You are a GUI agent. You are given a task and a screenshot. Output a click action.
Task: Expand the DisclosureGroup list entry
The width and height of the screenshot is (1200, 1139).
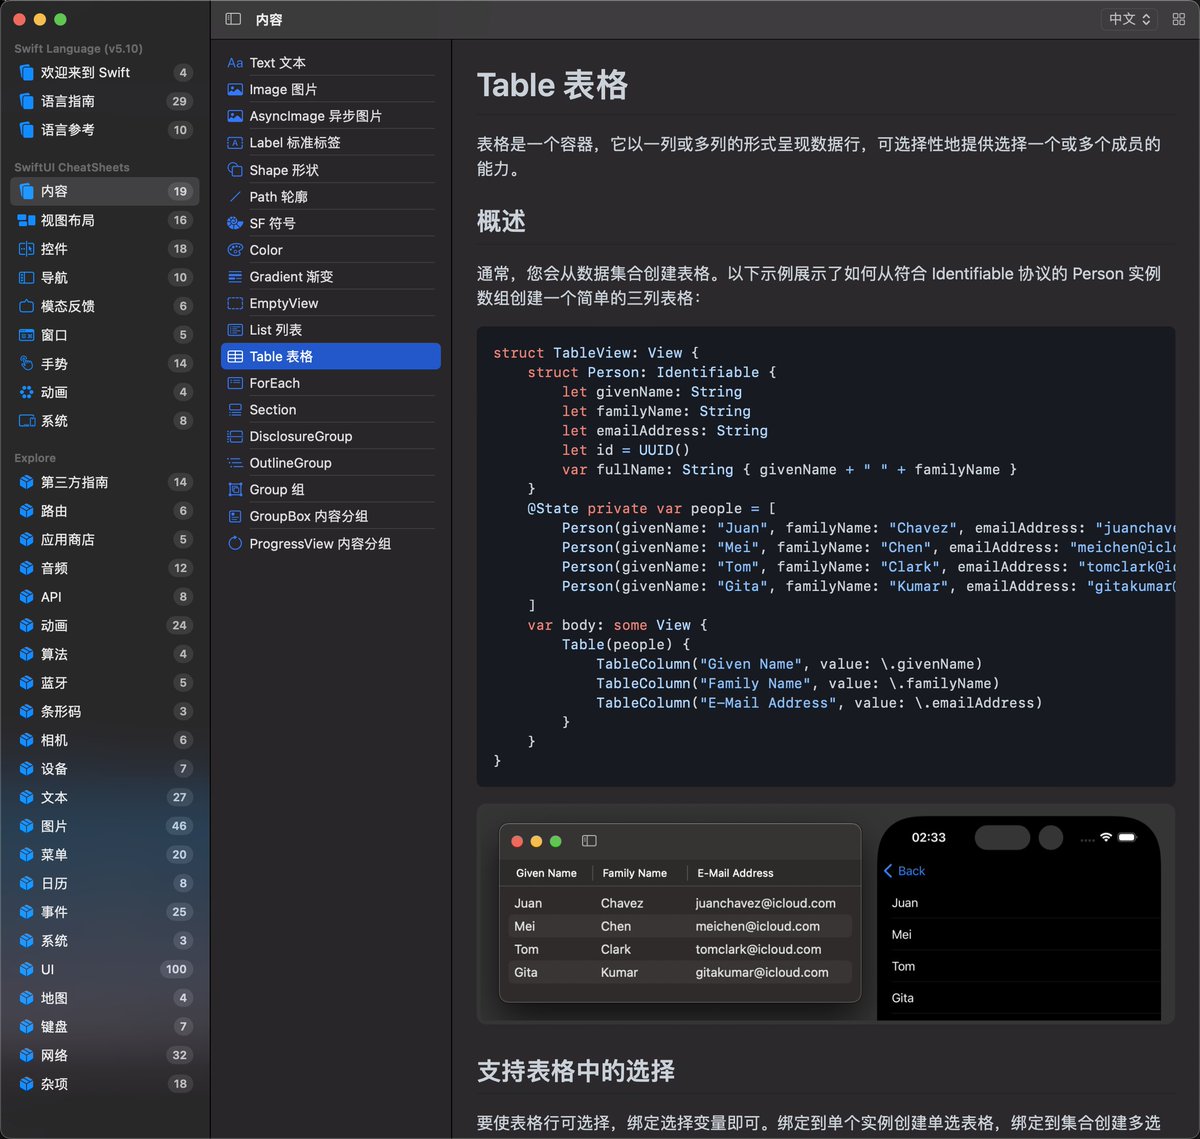click(303, 436)
